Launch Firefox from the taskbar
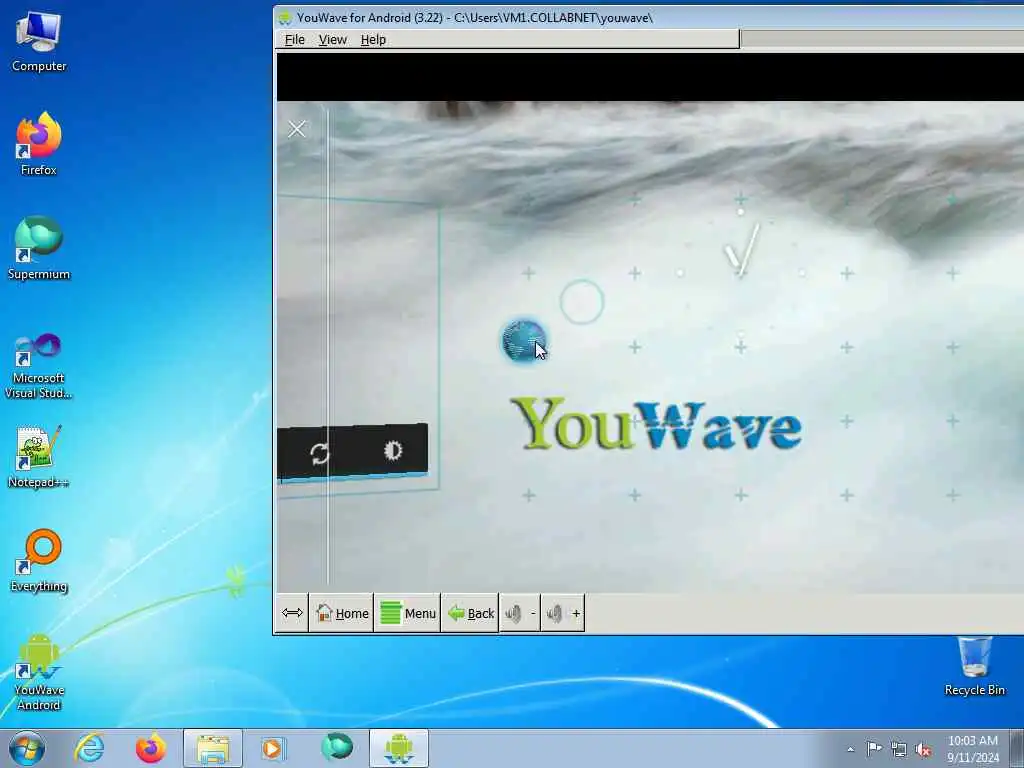Viewport: 1024px width, 768px height. point(151,748)
